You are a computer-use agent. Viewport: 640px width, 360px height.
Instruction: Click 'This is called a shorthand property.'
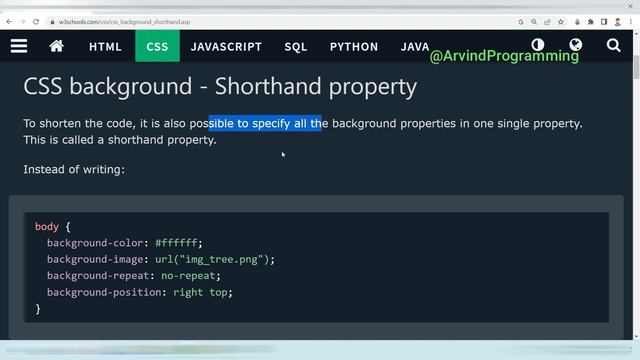tap(120, 140)
